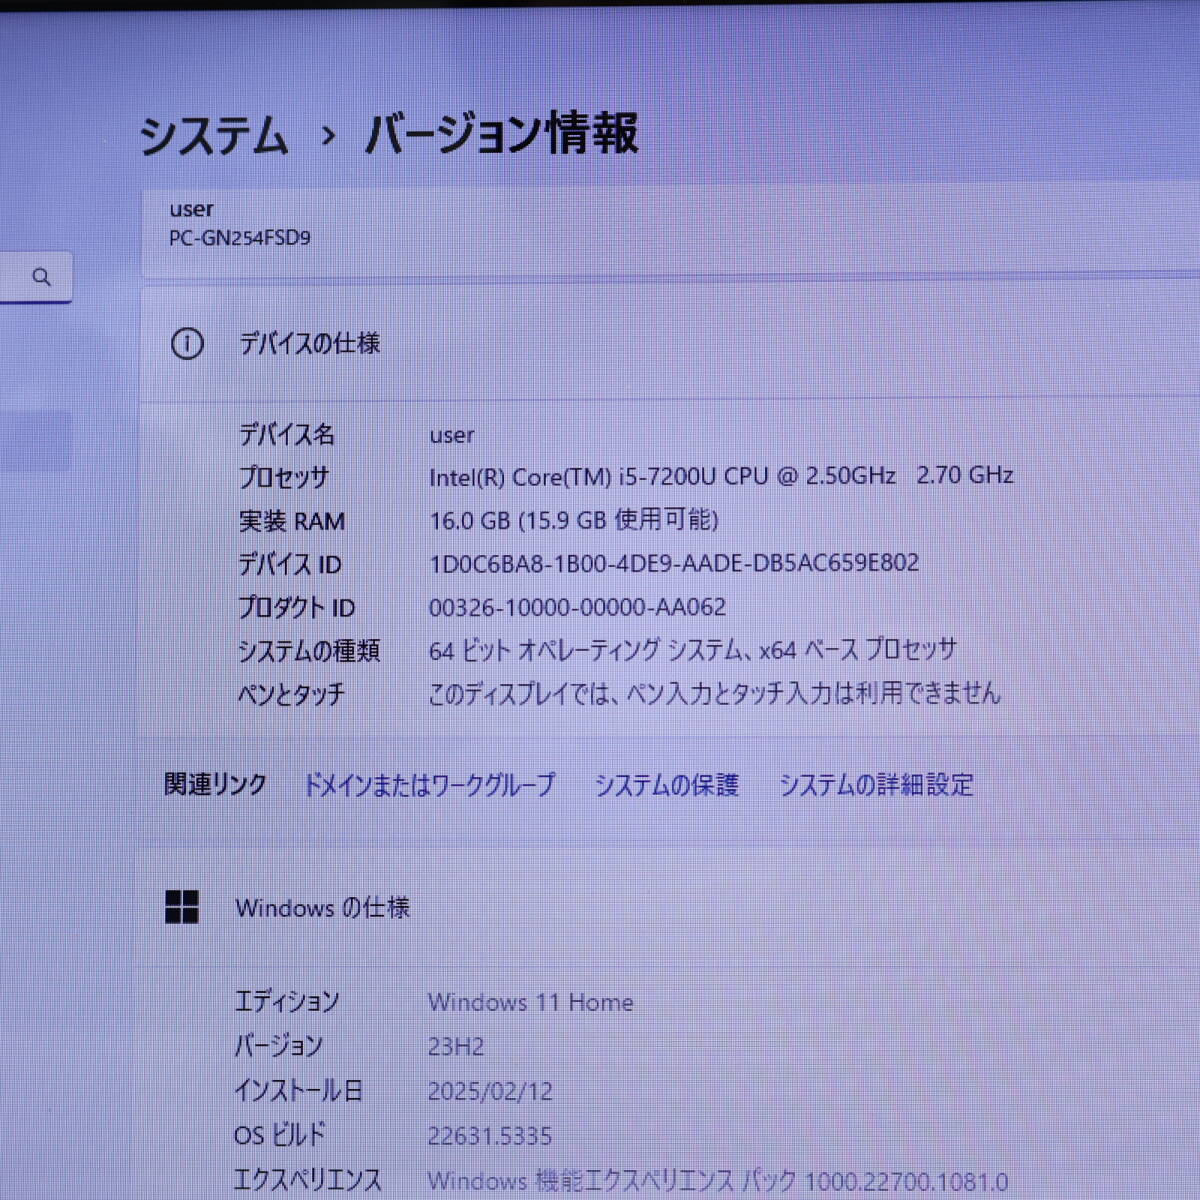Select the デバイス名 label
The image size is (1200, 1200).
point(286,434)
